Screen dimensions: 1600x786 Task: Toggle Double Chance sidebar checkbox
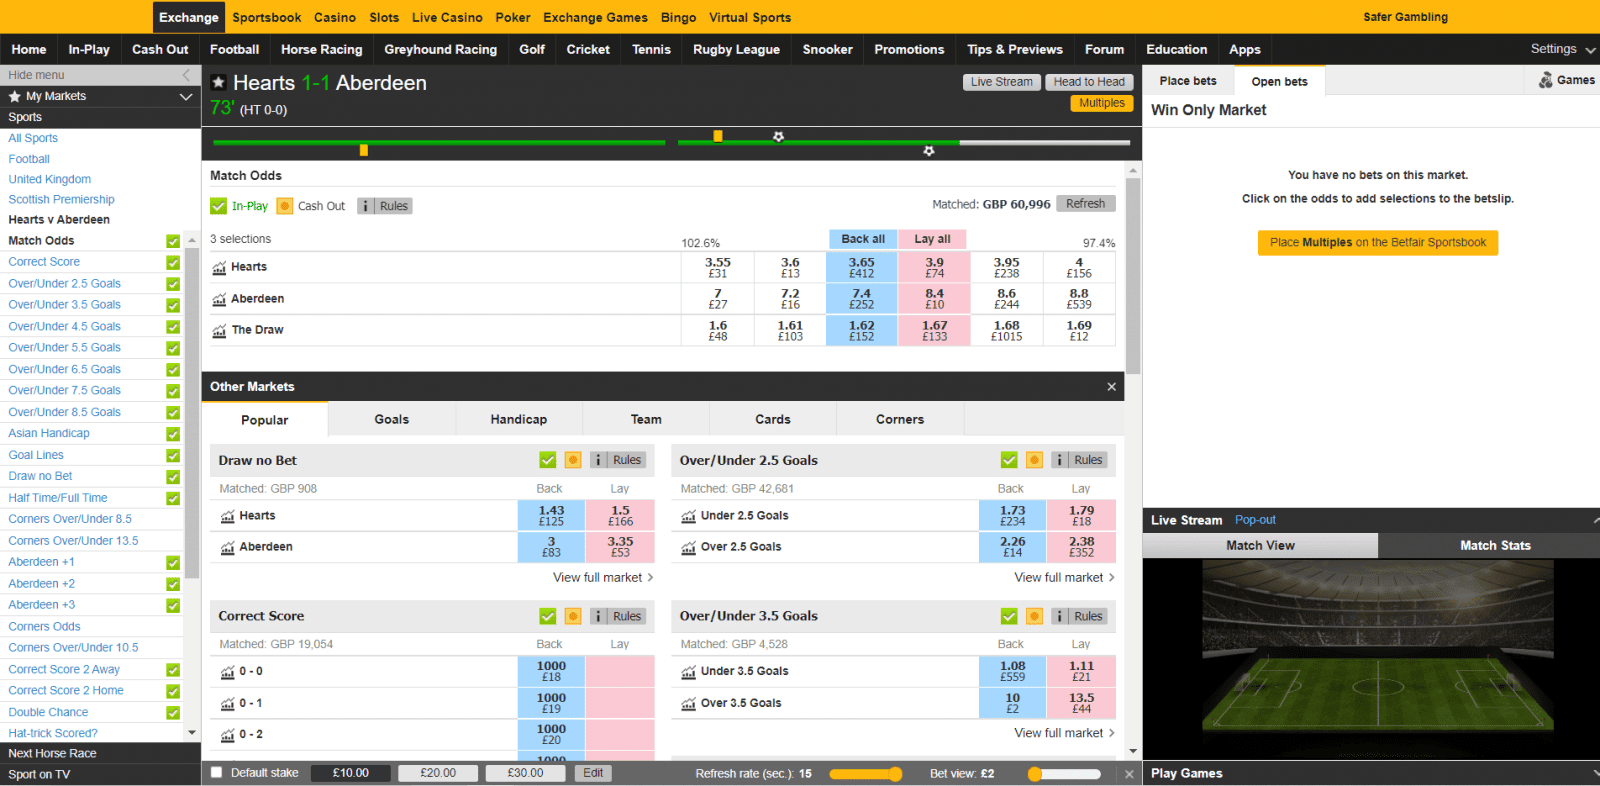(x=173, y=713)
